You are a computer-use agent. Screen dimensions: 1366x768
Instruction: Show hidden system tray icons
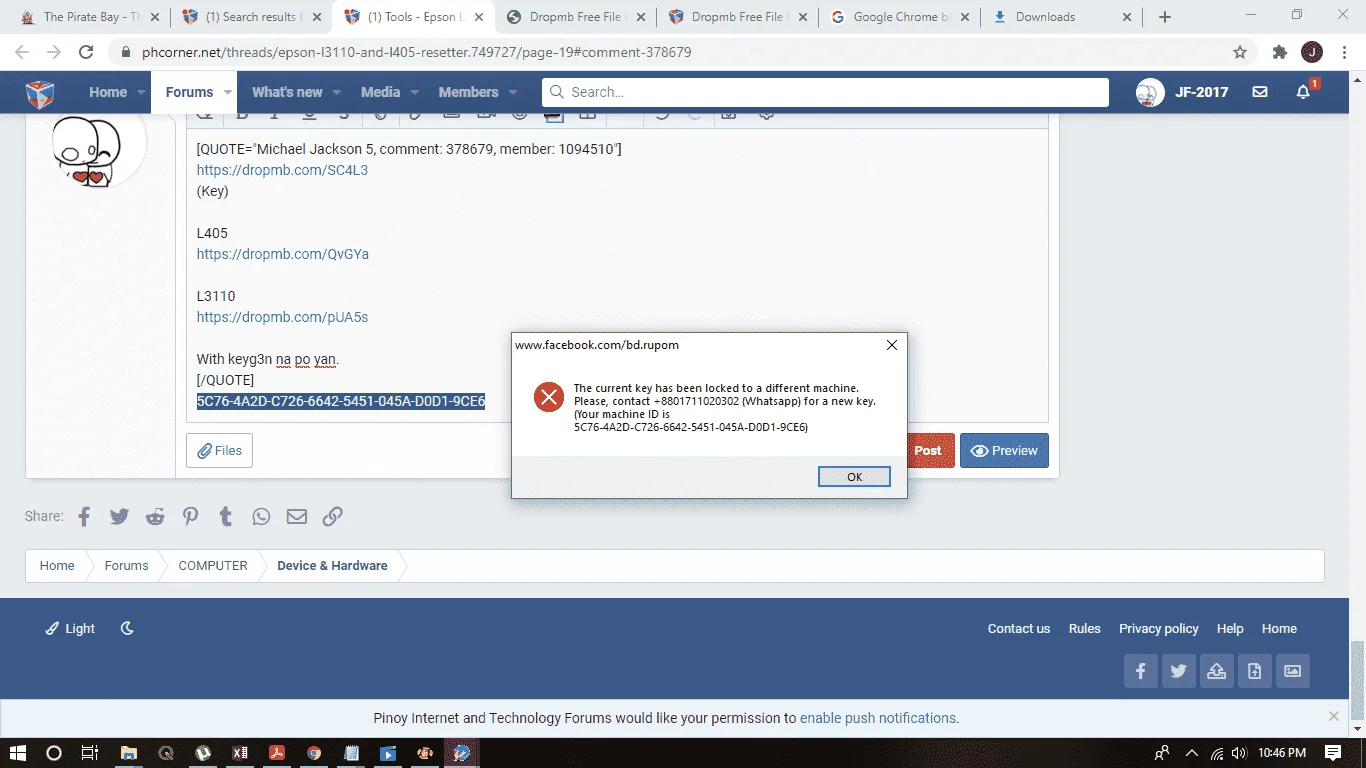[1191, 753]
